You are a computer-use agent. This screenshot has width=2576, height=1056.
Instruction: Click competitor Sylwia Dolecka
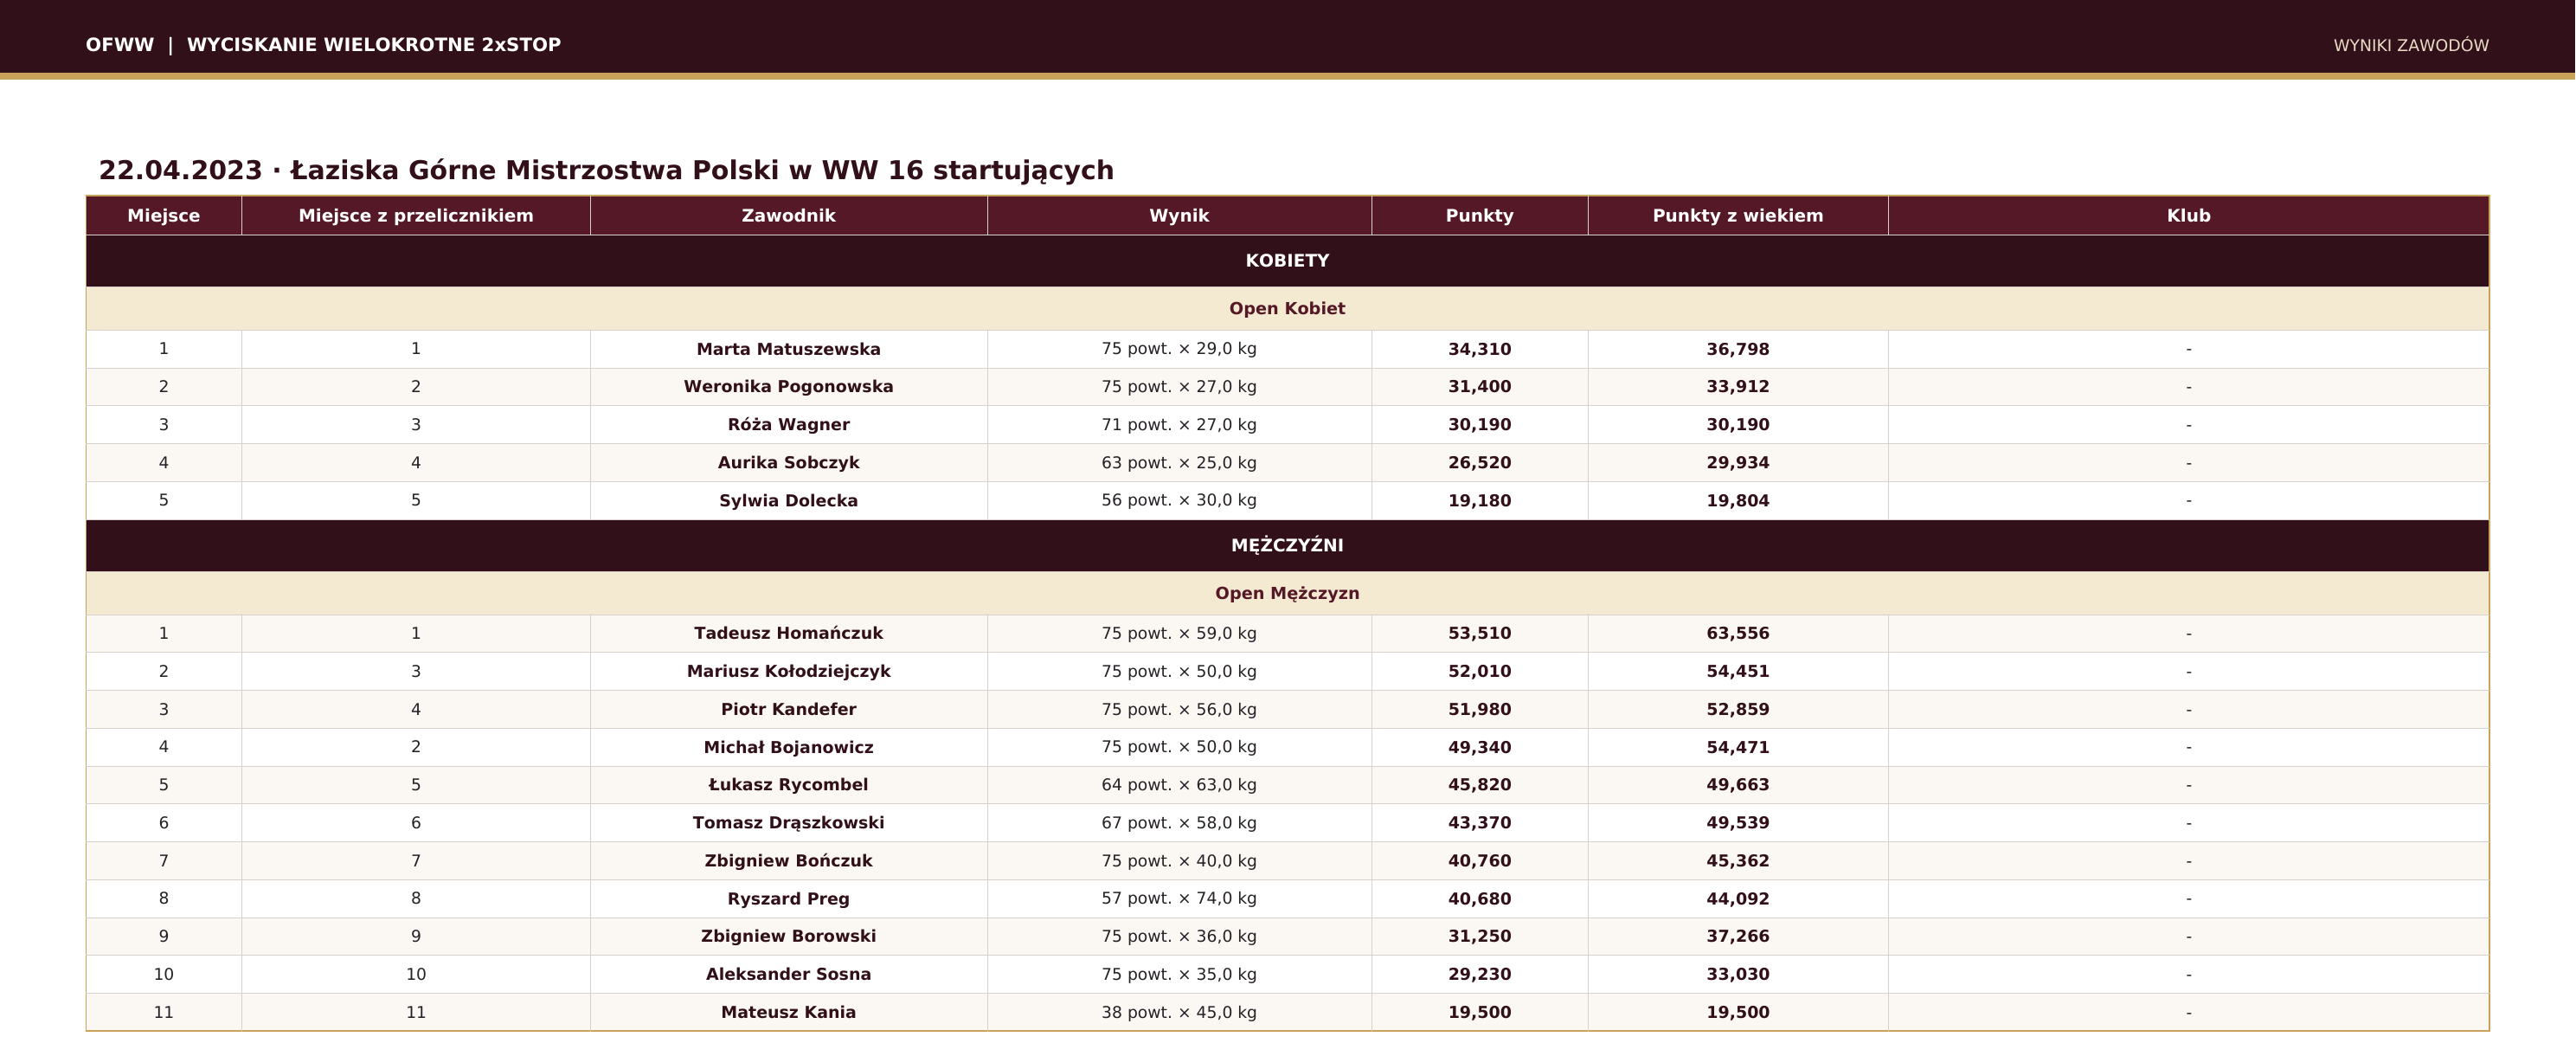click(789, 501)
